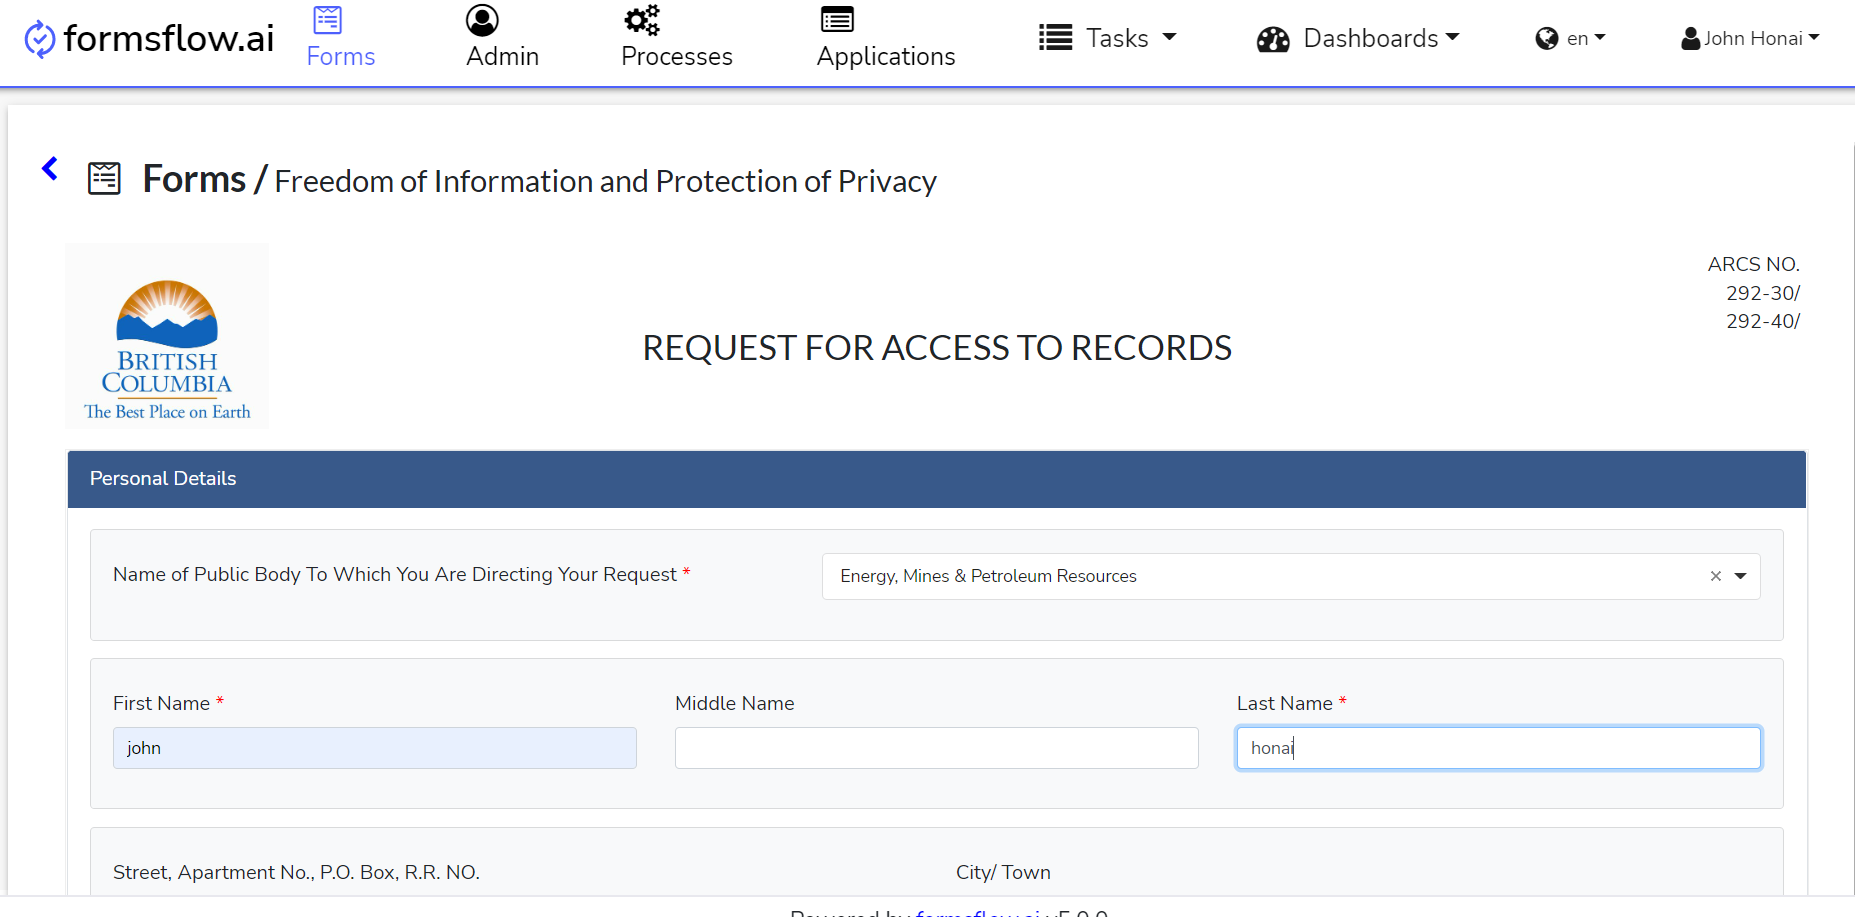Click the John Honai user icon
1855x917 pixels.
pos(1691,39)
